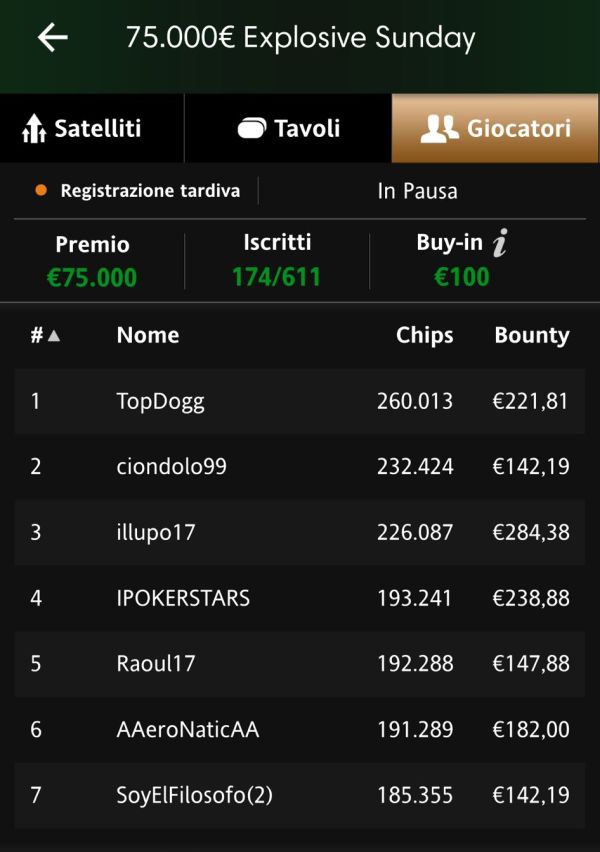Choose Raoul17 from the ranking
The image size is (600, 852).
coord(300,663)
